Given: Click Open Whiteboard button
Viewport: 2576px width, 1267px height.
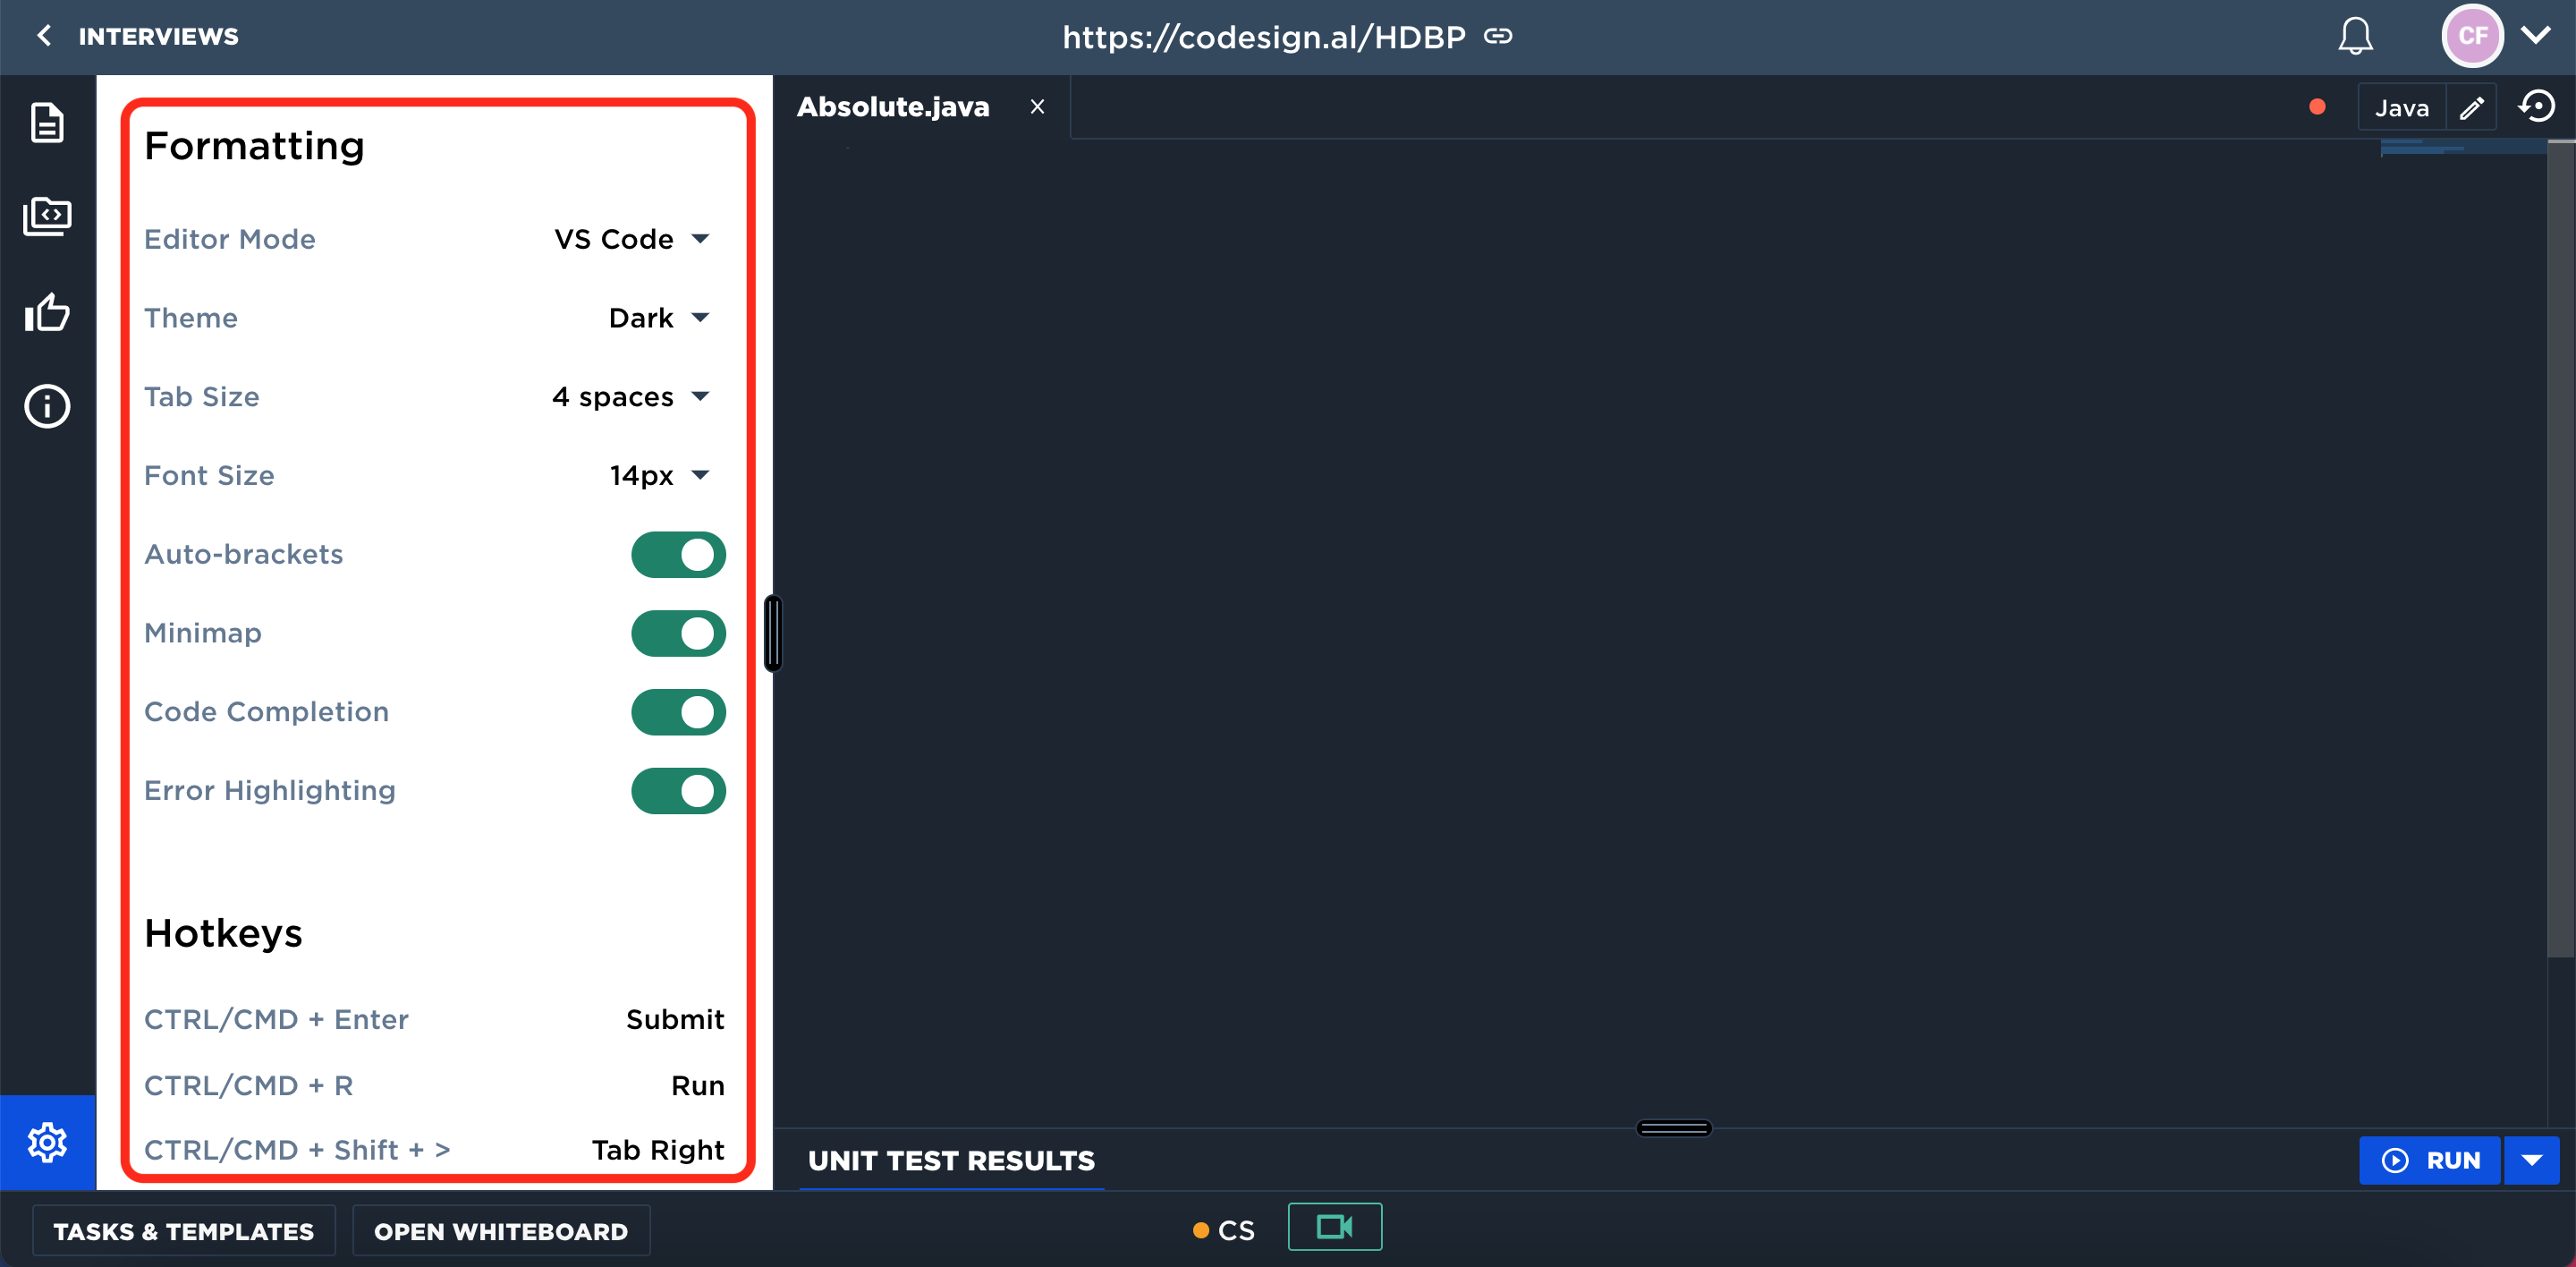Looking at the screenshot, I should click(501, 1231).
